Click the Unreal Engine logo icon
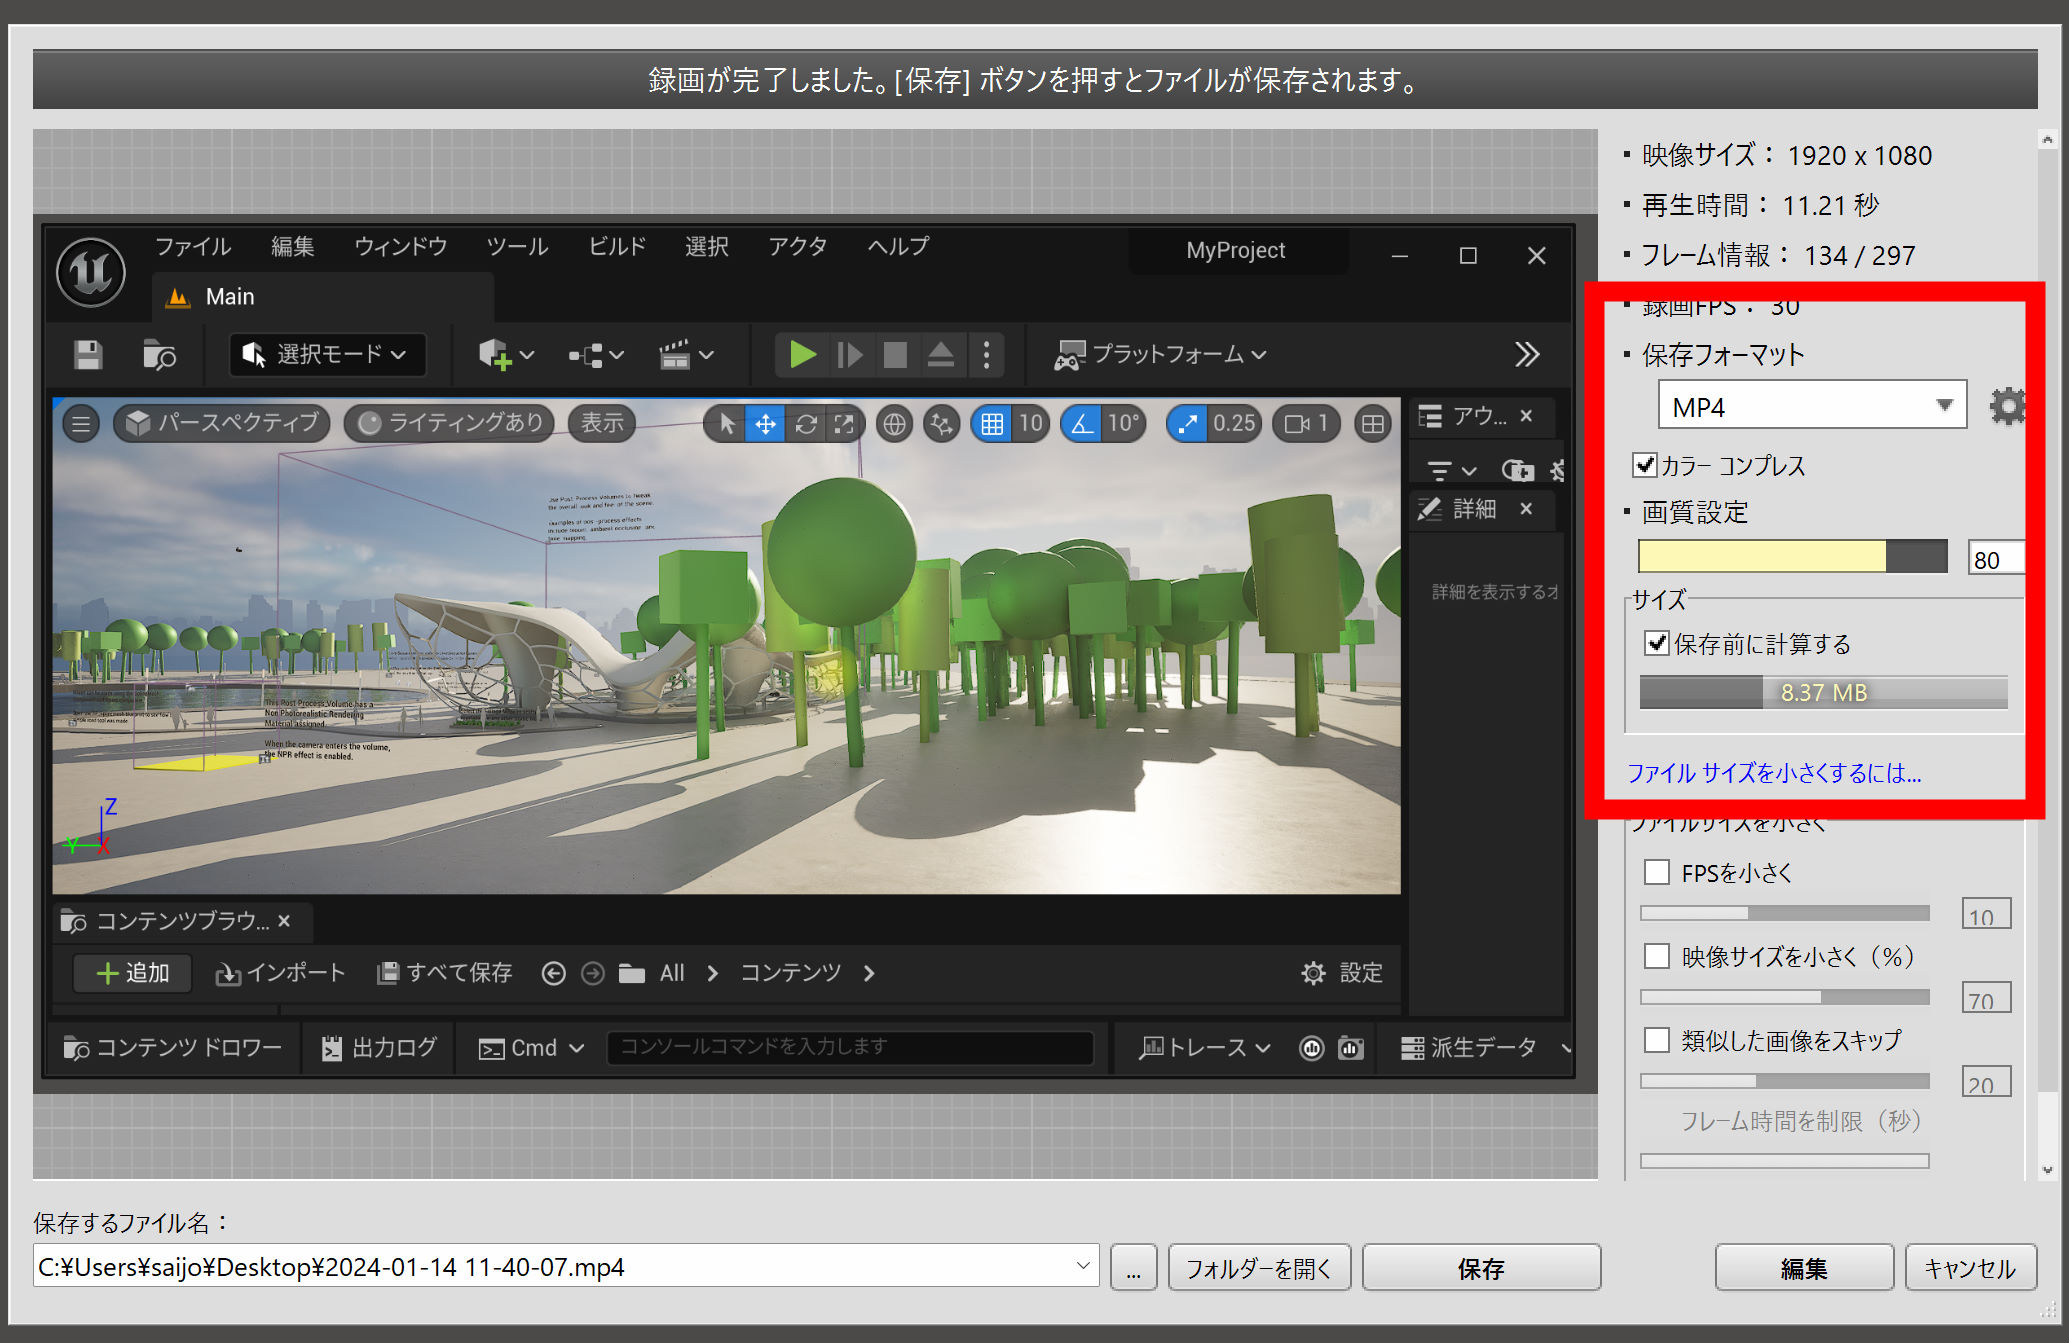2069x1343 pixels. (x=91, y=271)
